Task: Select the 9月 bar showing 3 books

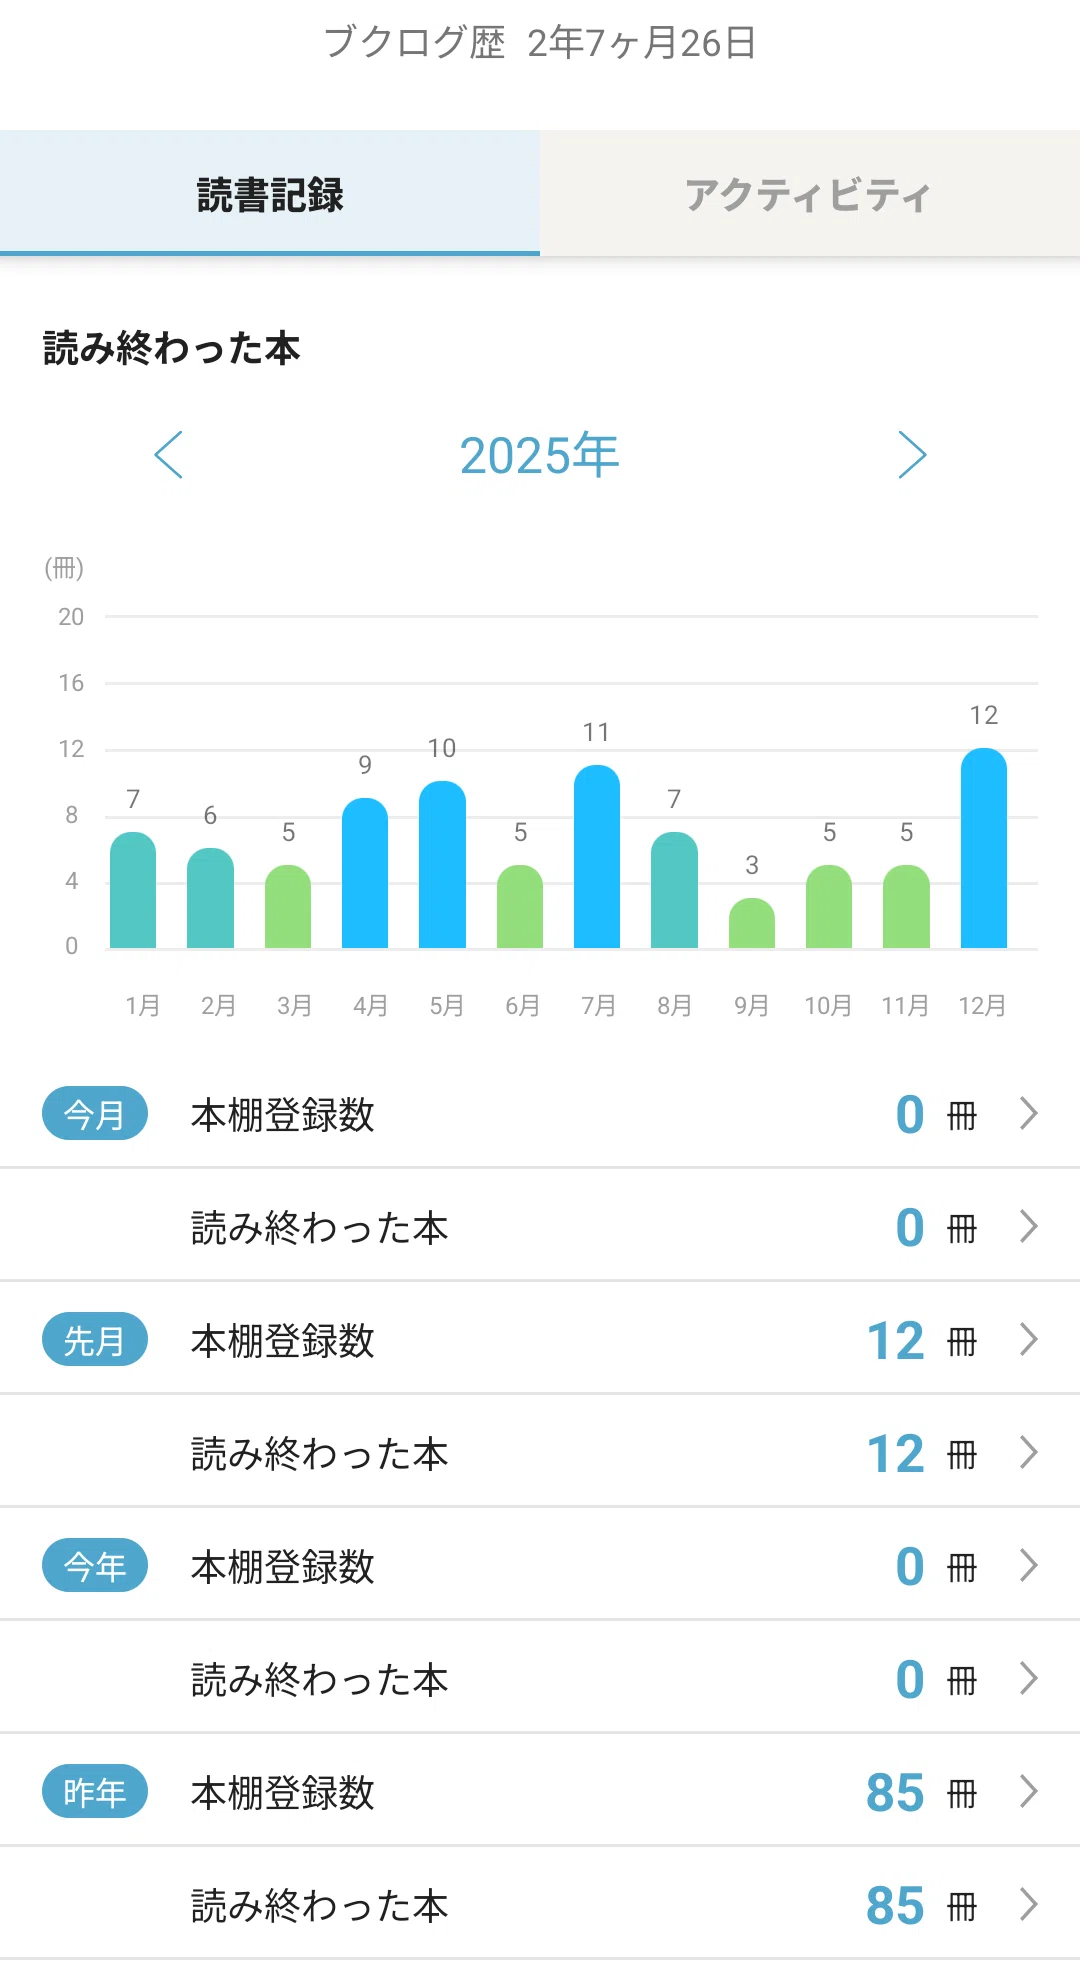Action: [x=752, y=923]
